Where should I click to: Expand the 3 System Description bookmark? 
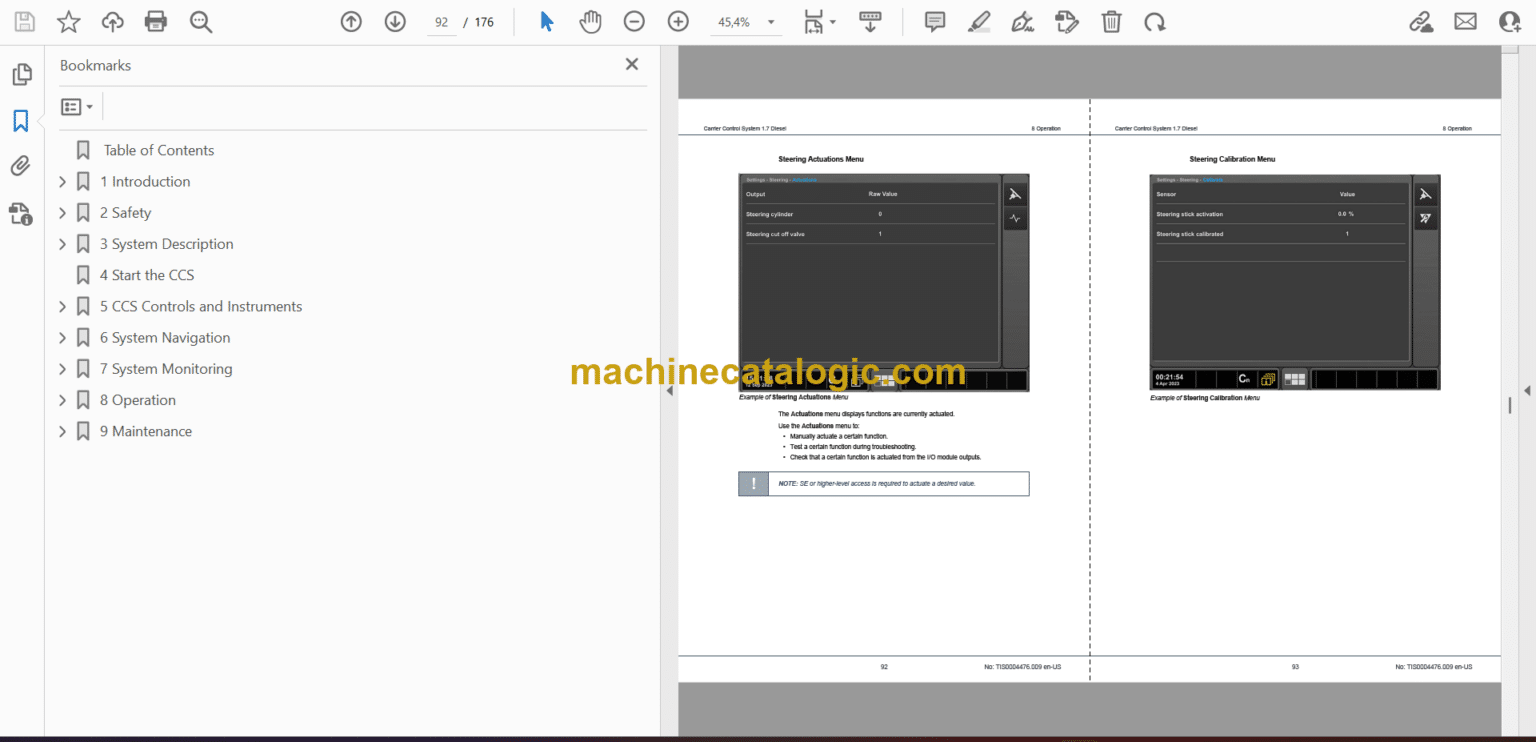(62, 244)
